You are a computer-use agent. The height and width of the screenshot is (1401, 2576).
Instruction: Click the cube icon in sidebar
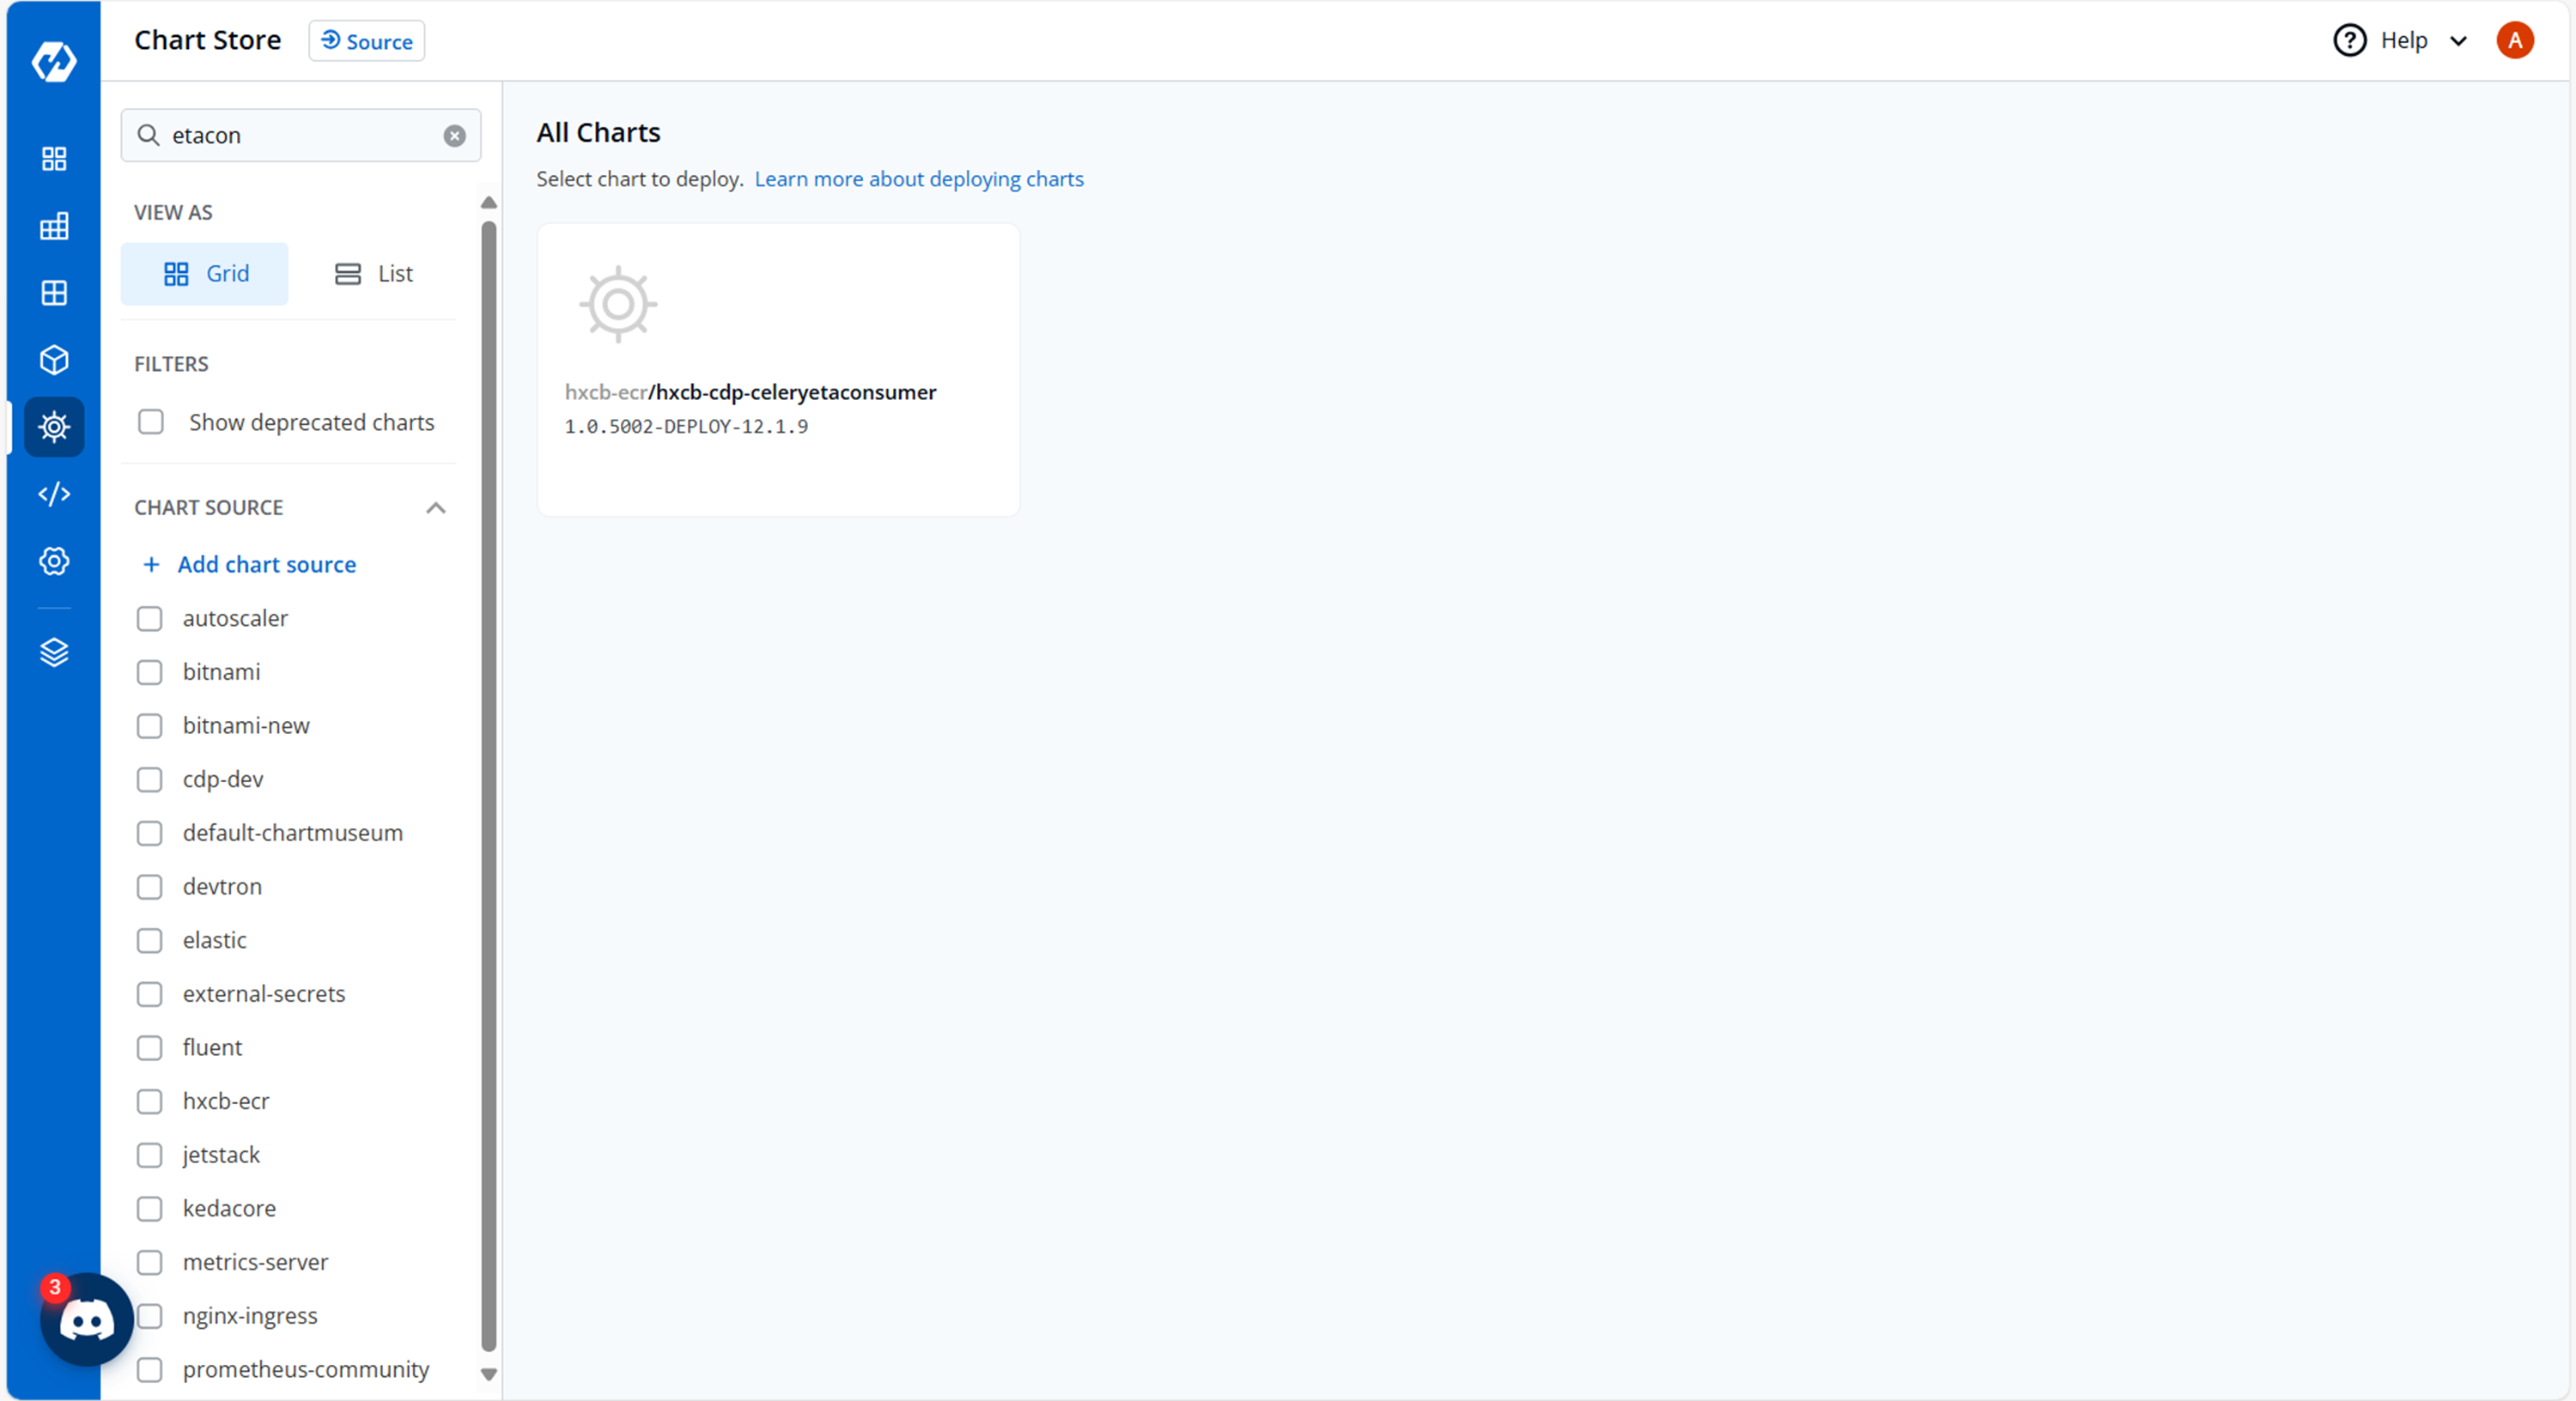click(54, 360)
